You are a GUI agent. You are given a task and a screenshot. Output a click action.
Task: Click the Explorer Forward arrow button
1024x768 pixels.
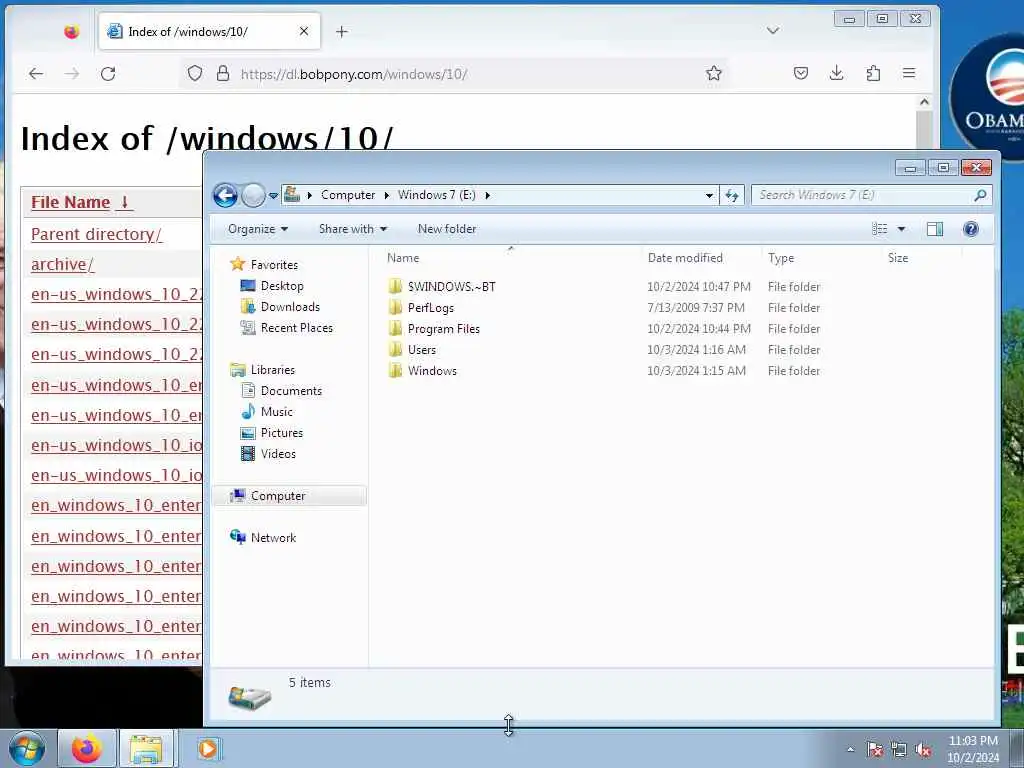coord(253,195)
